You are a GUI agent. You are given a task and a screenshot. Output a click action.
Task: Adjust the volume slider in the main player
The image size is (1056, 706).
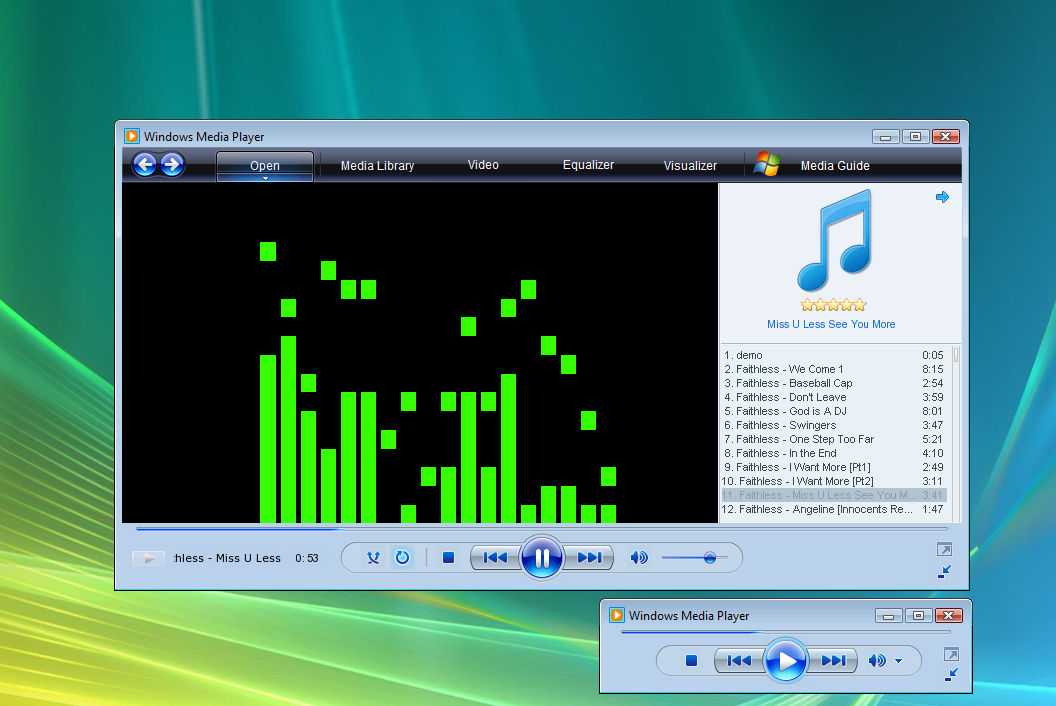coord(695,558)
